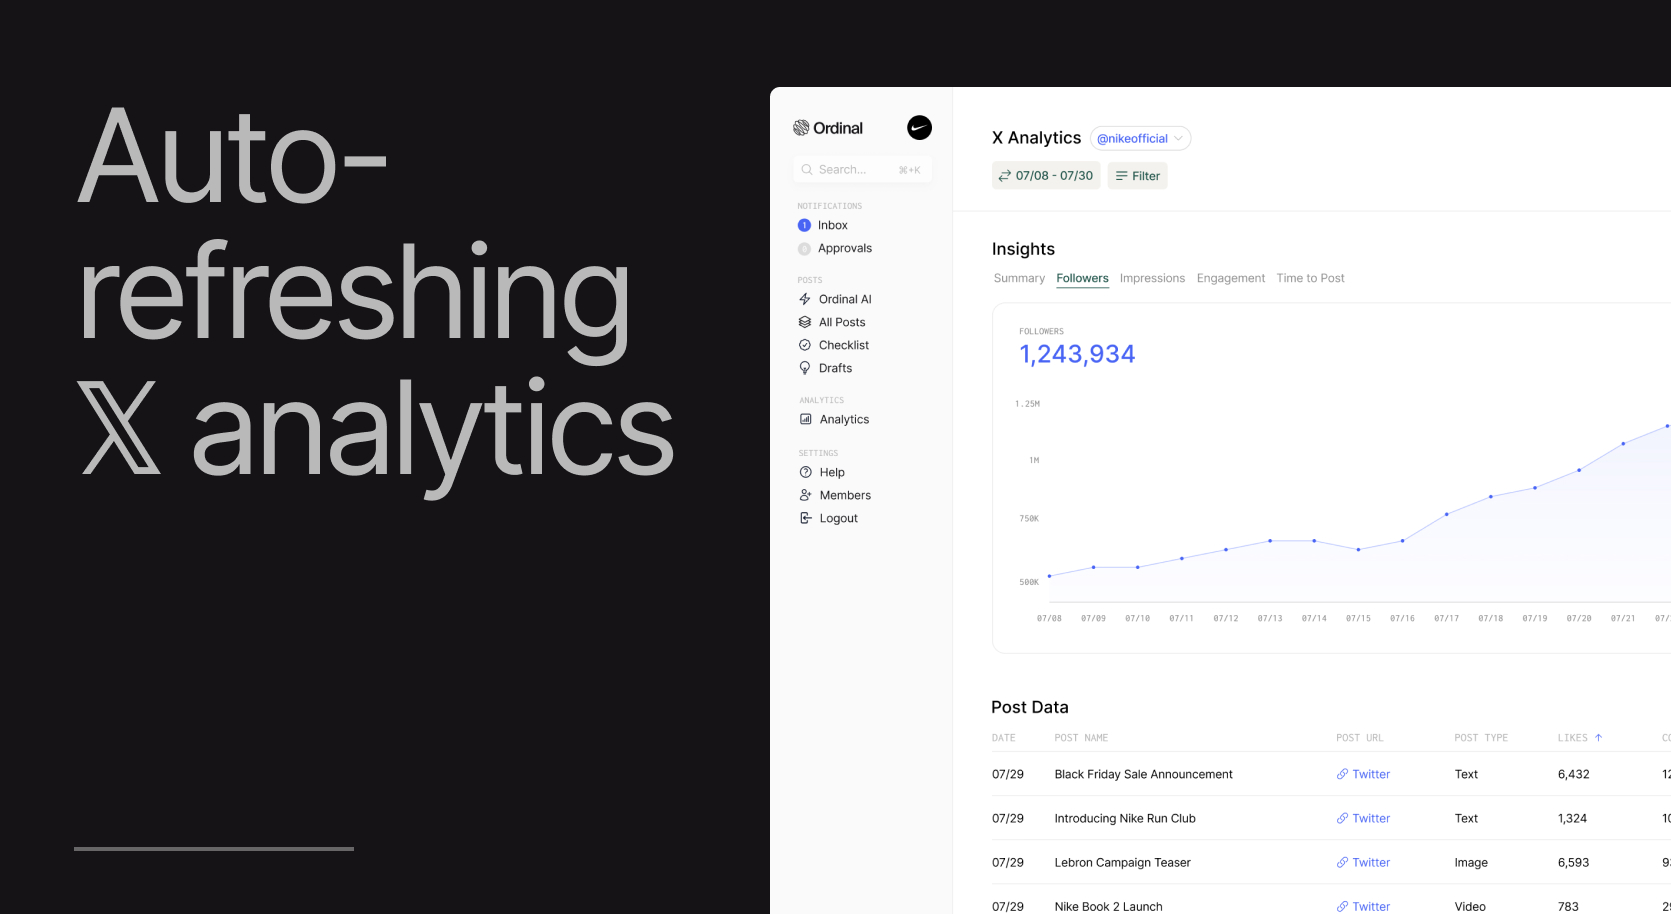Click the Logout arrow icon

click(806, 518)
